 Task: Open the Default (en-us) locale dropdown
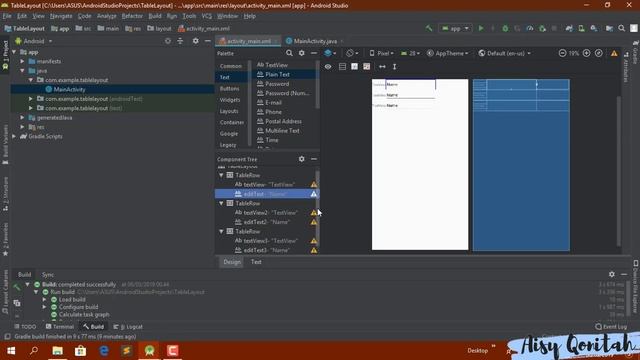click(505, 53)
